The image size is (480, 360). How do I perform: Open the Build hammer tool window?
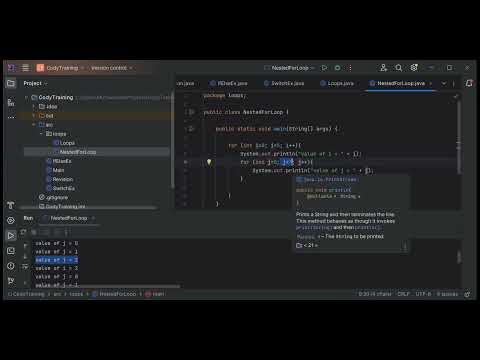(x=11, y=205)
